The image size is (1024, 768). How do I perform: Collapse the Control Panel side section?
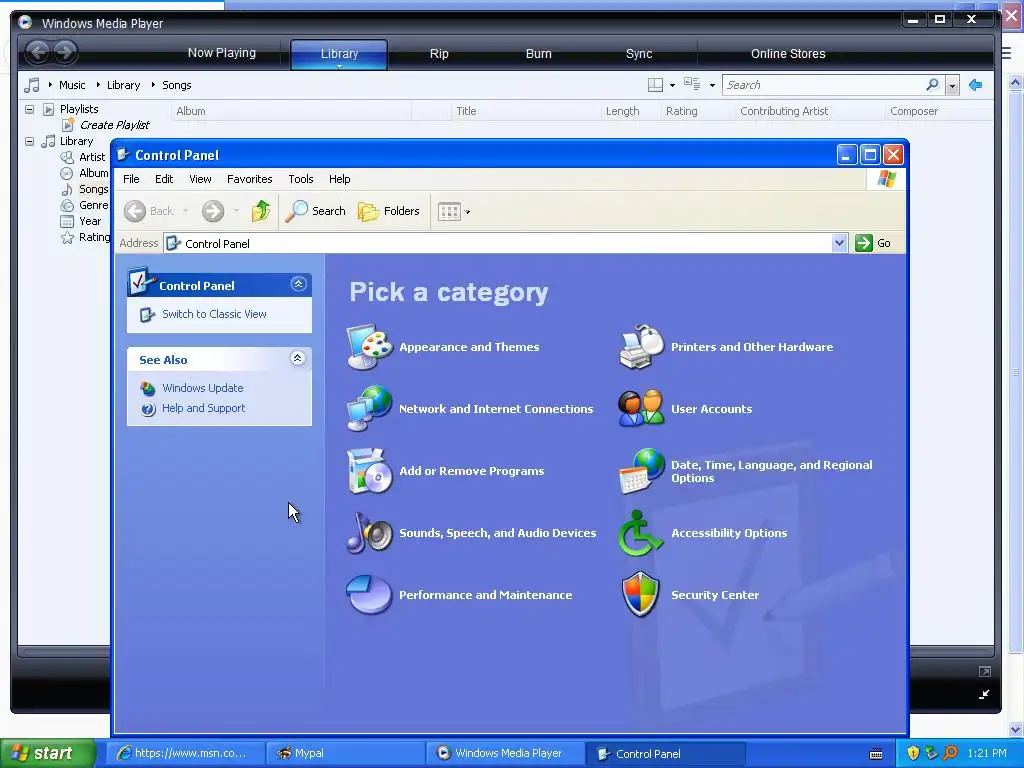tap(298, 284)
